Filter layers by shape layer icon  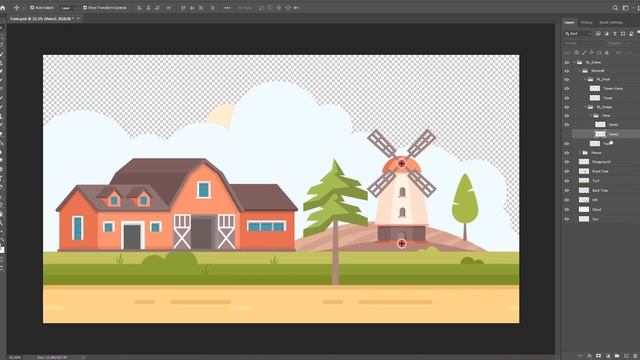[623, 33]
